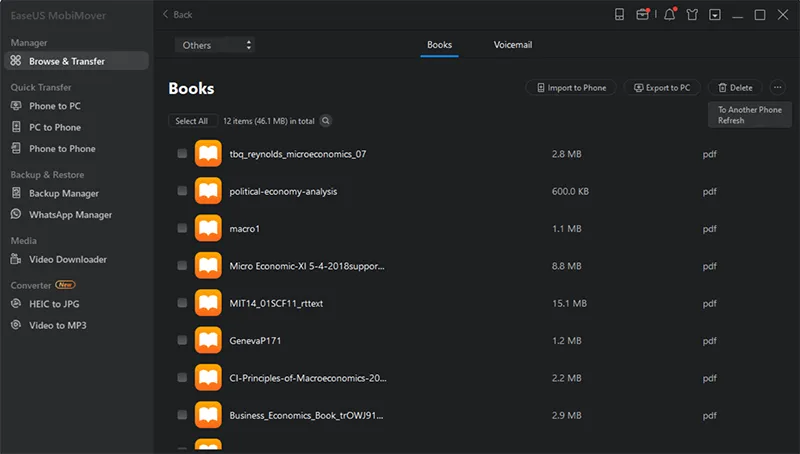Image resolution: width=800 pixels, height=454 pixels.
Task: Click the macro1 book icon
Action: coord(208,228)
